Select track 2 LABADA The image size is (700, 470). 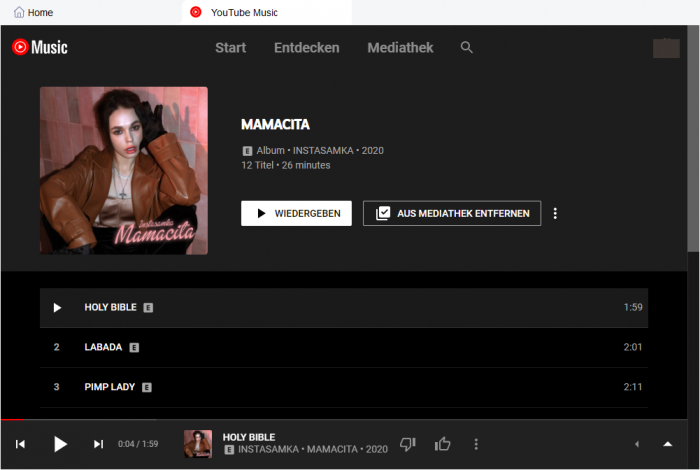(x=344, y=347)
